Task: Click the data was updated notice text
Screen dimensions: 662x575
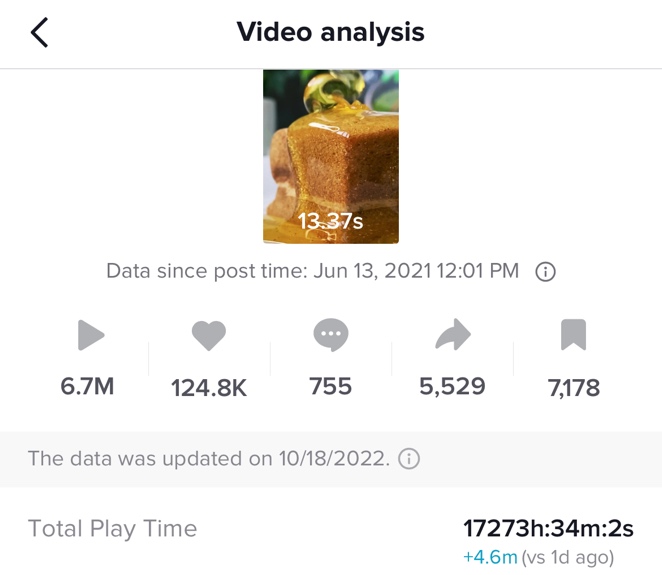Action: click(208, 459)
